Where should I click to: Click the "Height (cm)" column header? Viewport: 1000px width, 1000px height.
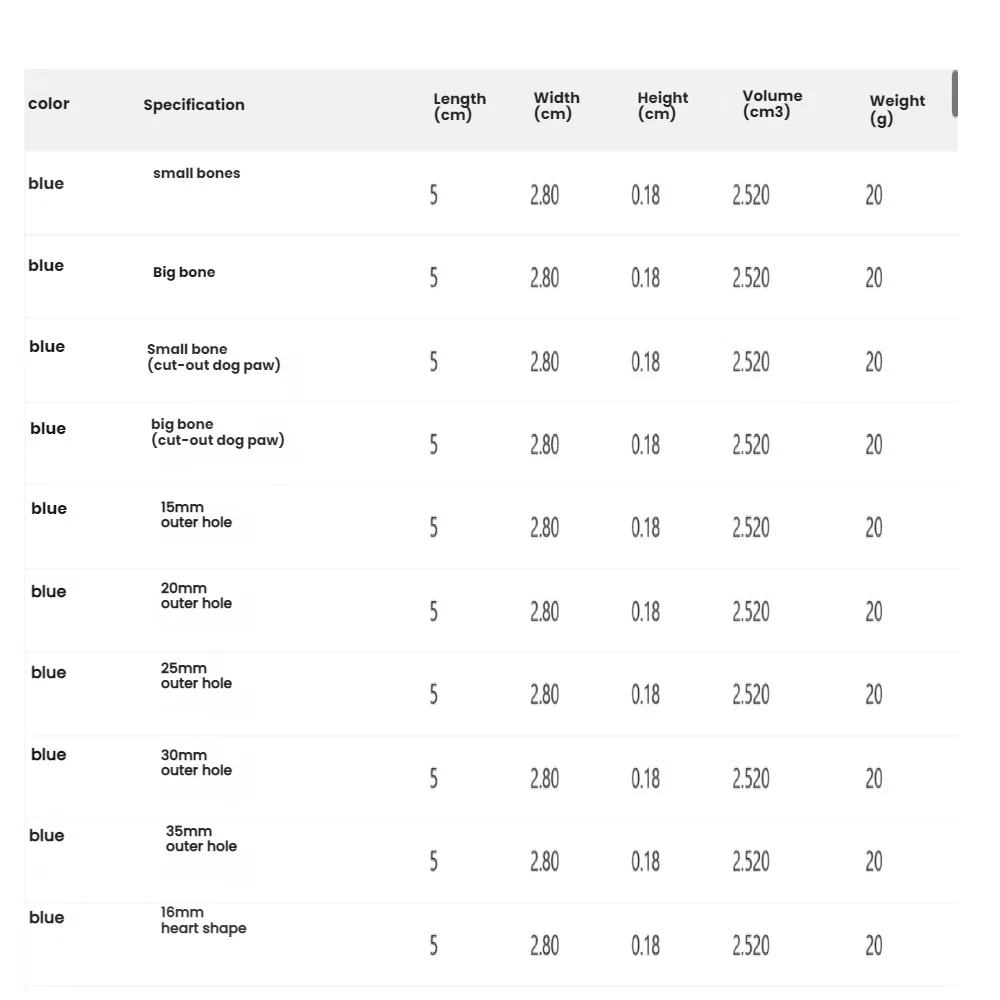pyautogui.click(x=662, y=105)
